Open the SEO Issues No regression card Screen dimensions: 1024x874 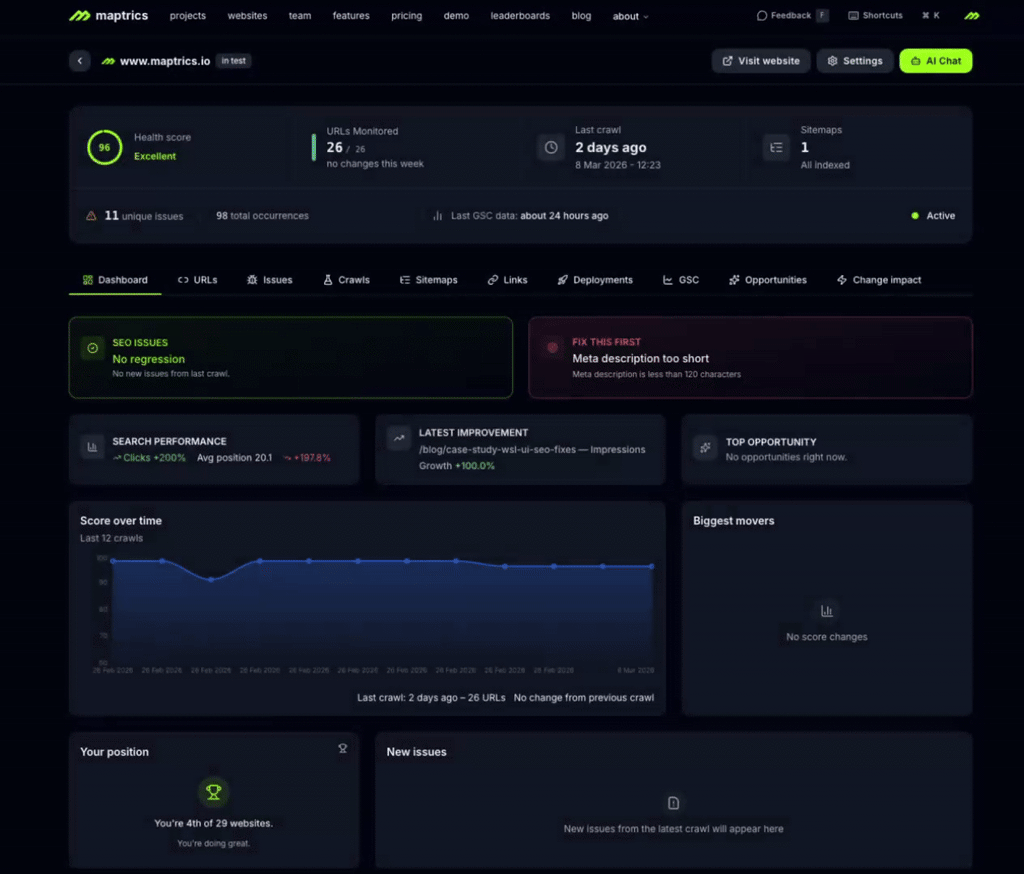(x=291, y=357)
